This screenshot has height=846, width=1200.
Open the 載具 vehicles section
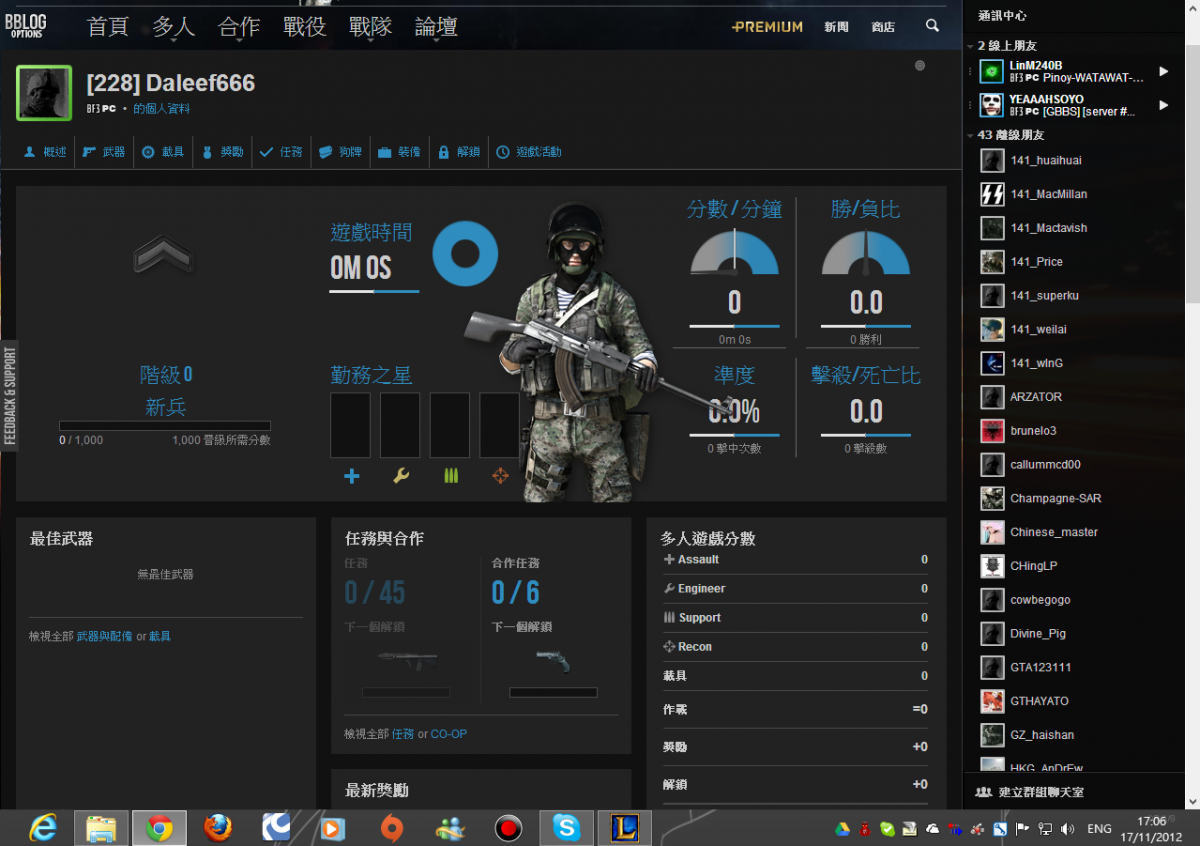coord(163,152)
